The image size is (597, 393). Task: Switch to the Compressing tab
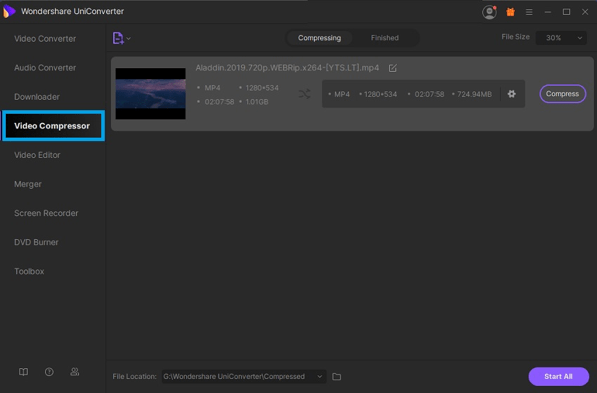(319, 38)
